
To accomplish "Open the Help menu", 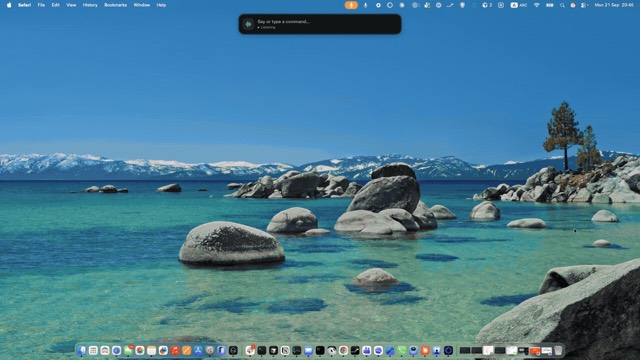I will pyautogui.click(x=161, y=5).
